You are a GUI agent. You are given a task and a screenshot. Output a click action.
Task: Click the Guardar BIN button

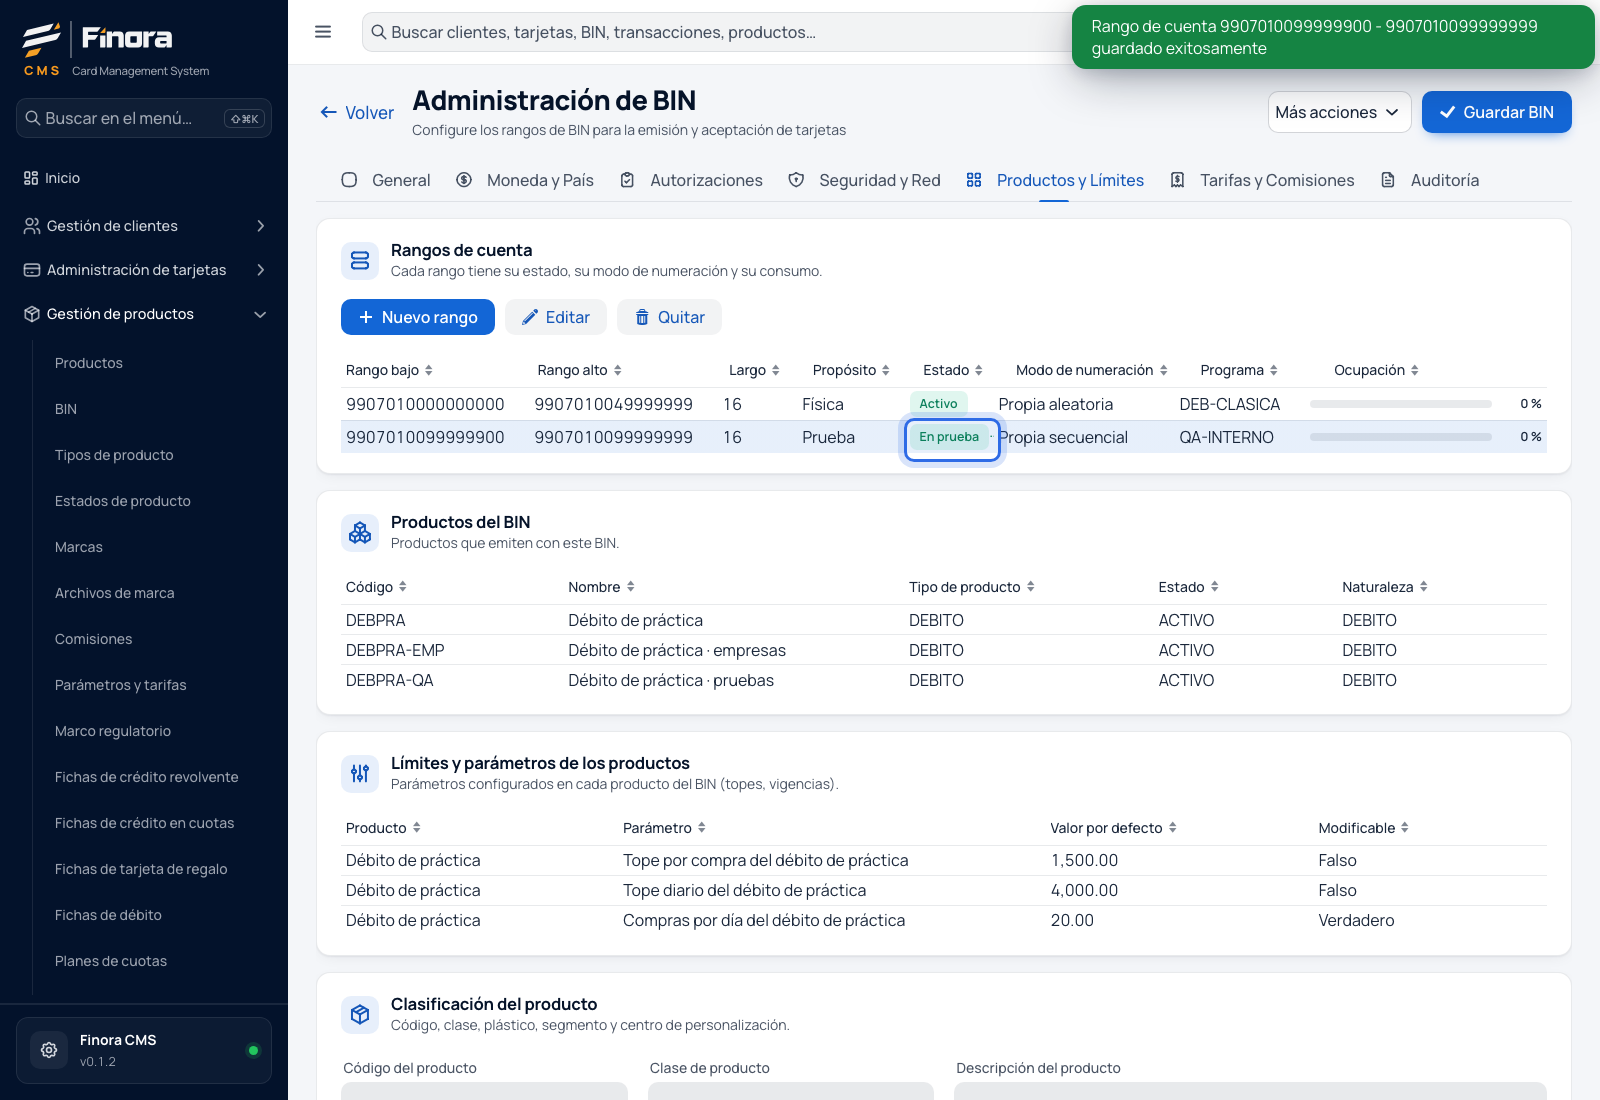[x=1496, y=112]
